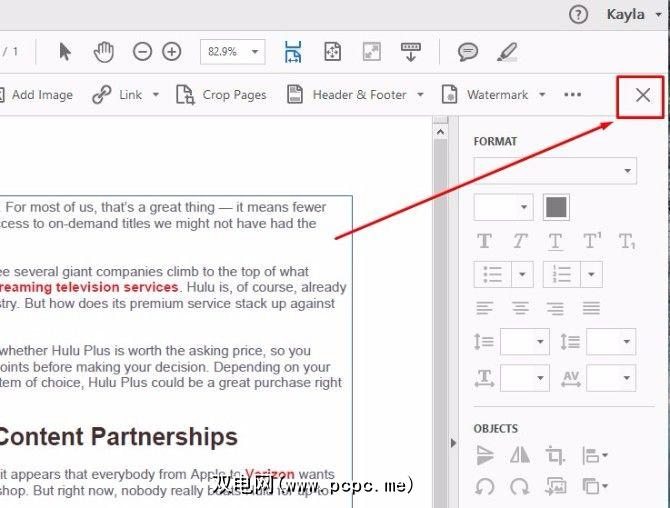Viewport: 670px width, 508px height.
Task: Open the font size dropdown
Action: 503,207
